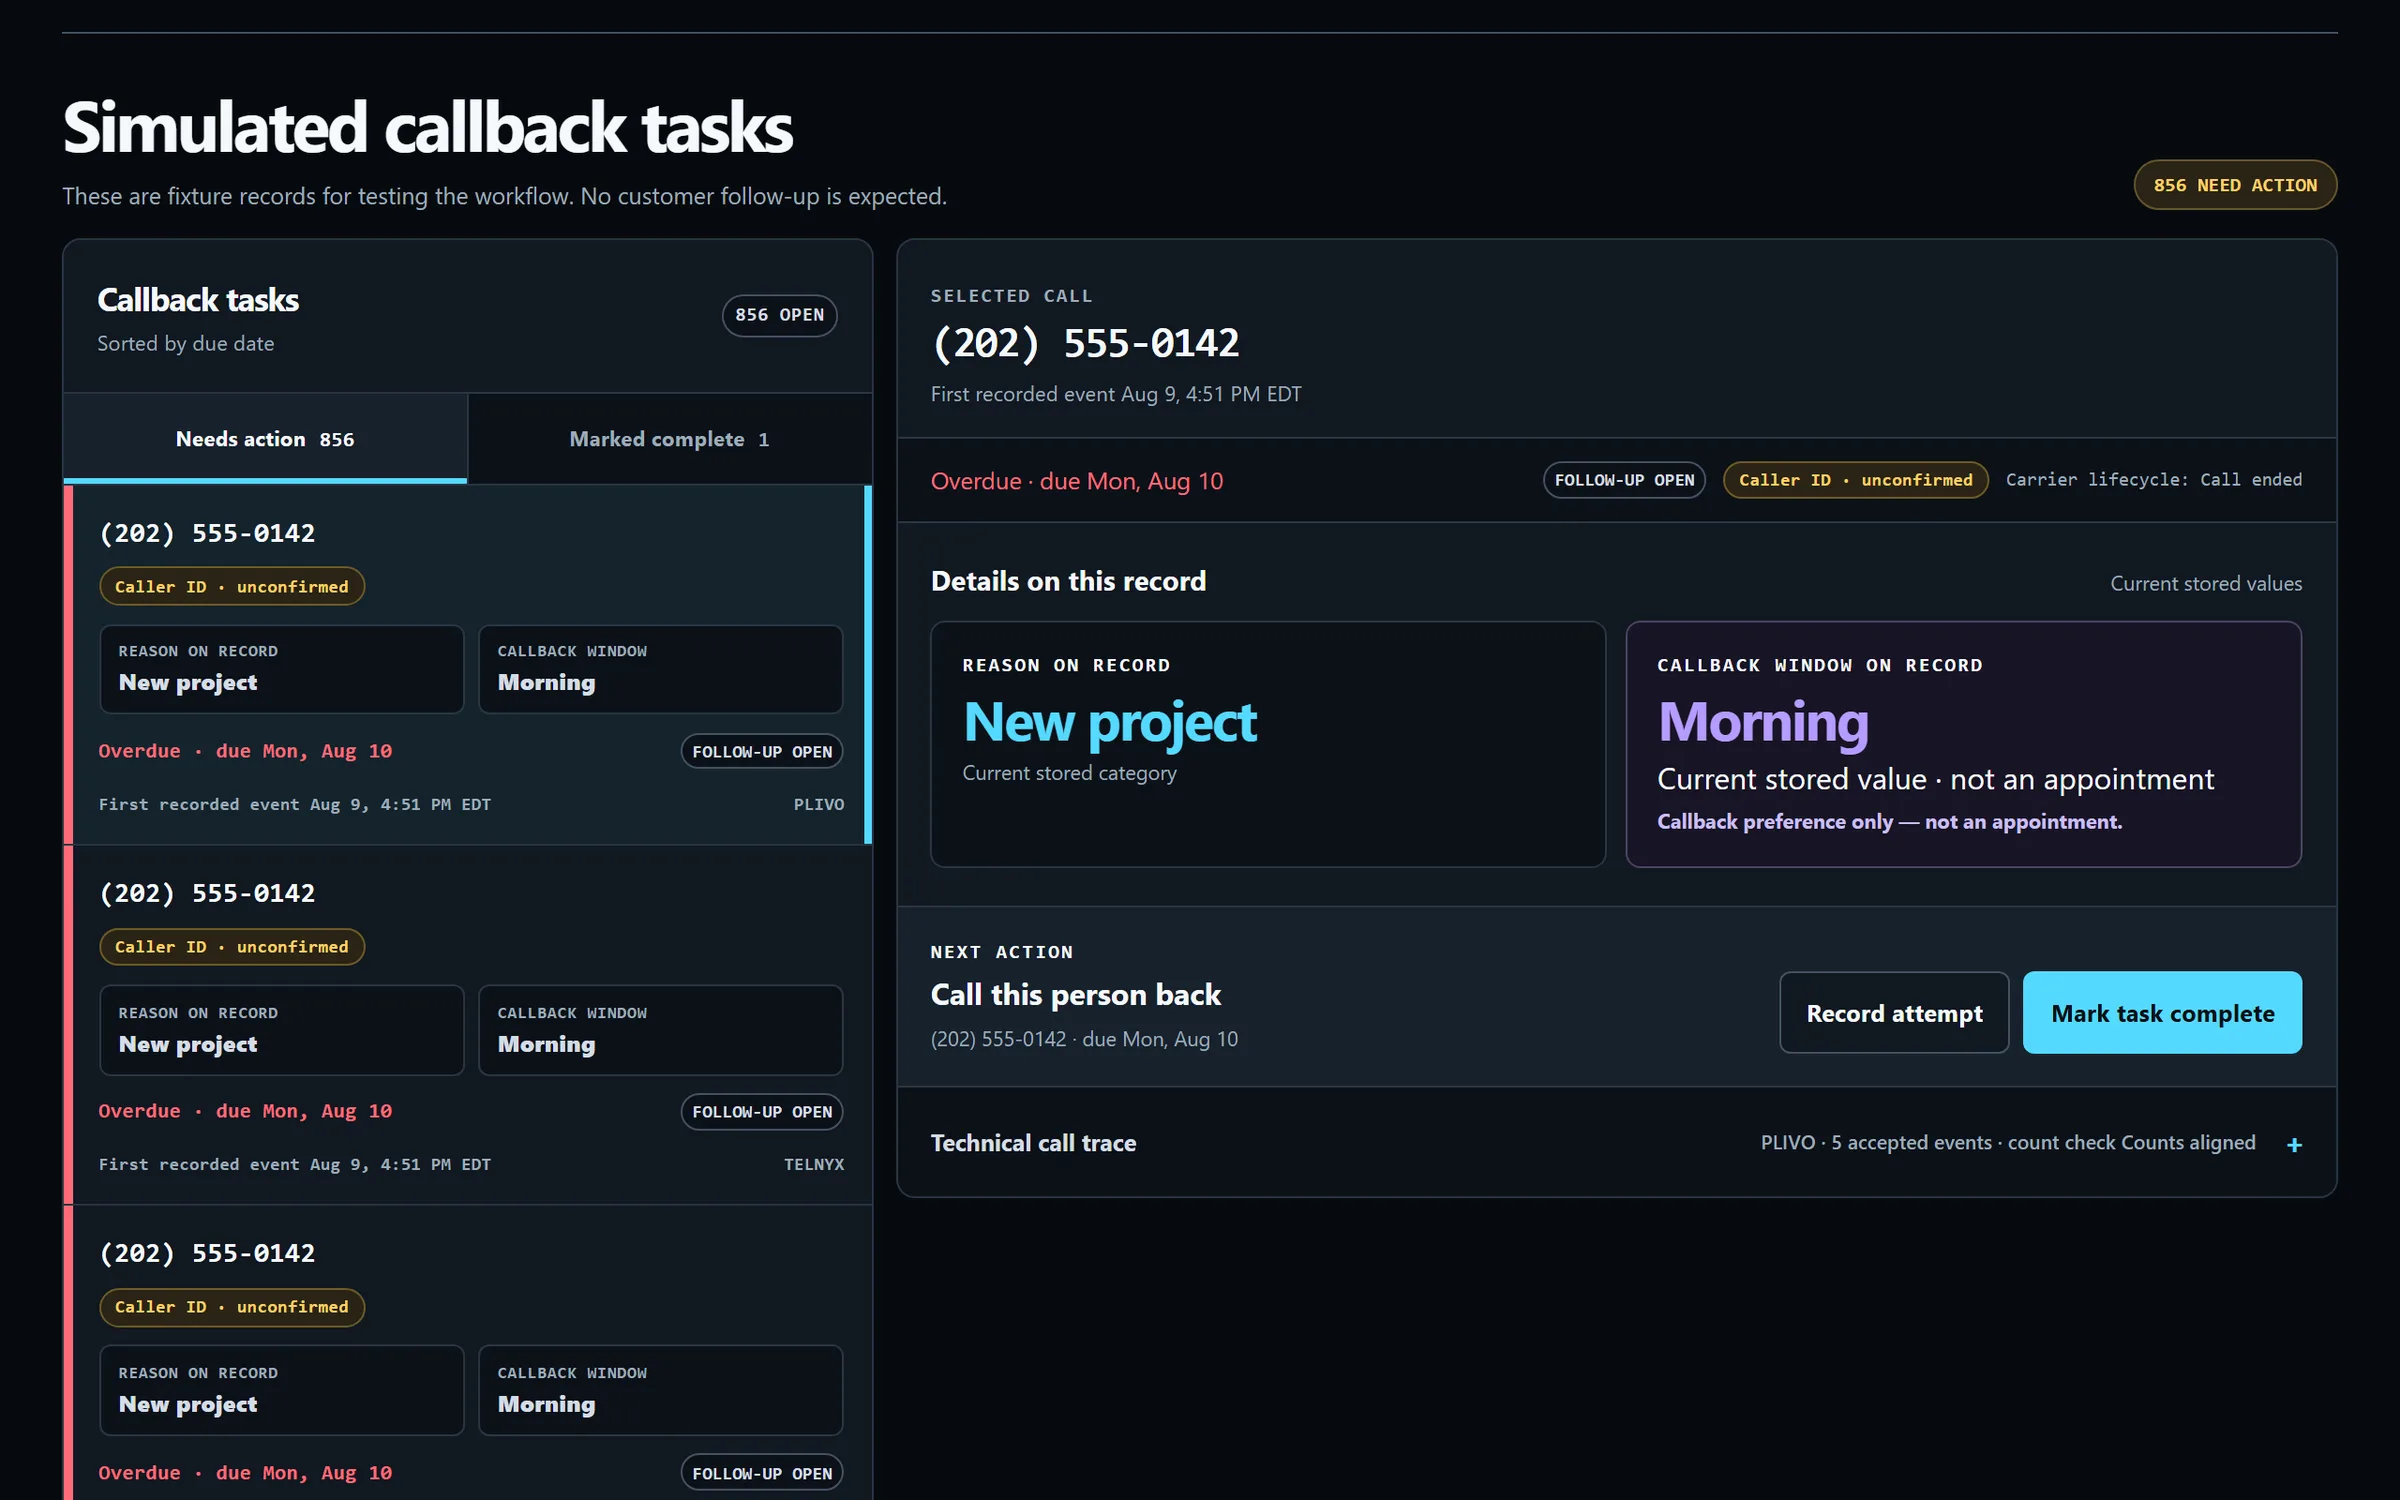Click FOLLOW-UP OPEN badge in PLIVO task card
Viewport: 2400px width, 1500px height.
coord(761,752)
